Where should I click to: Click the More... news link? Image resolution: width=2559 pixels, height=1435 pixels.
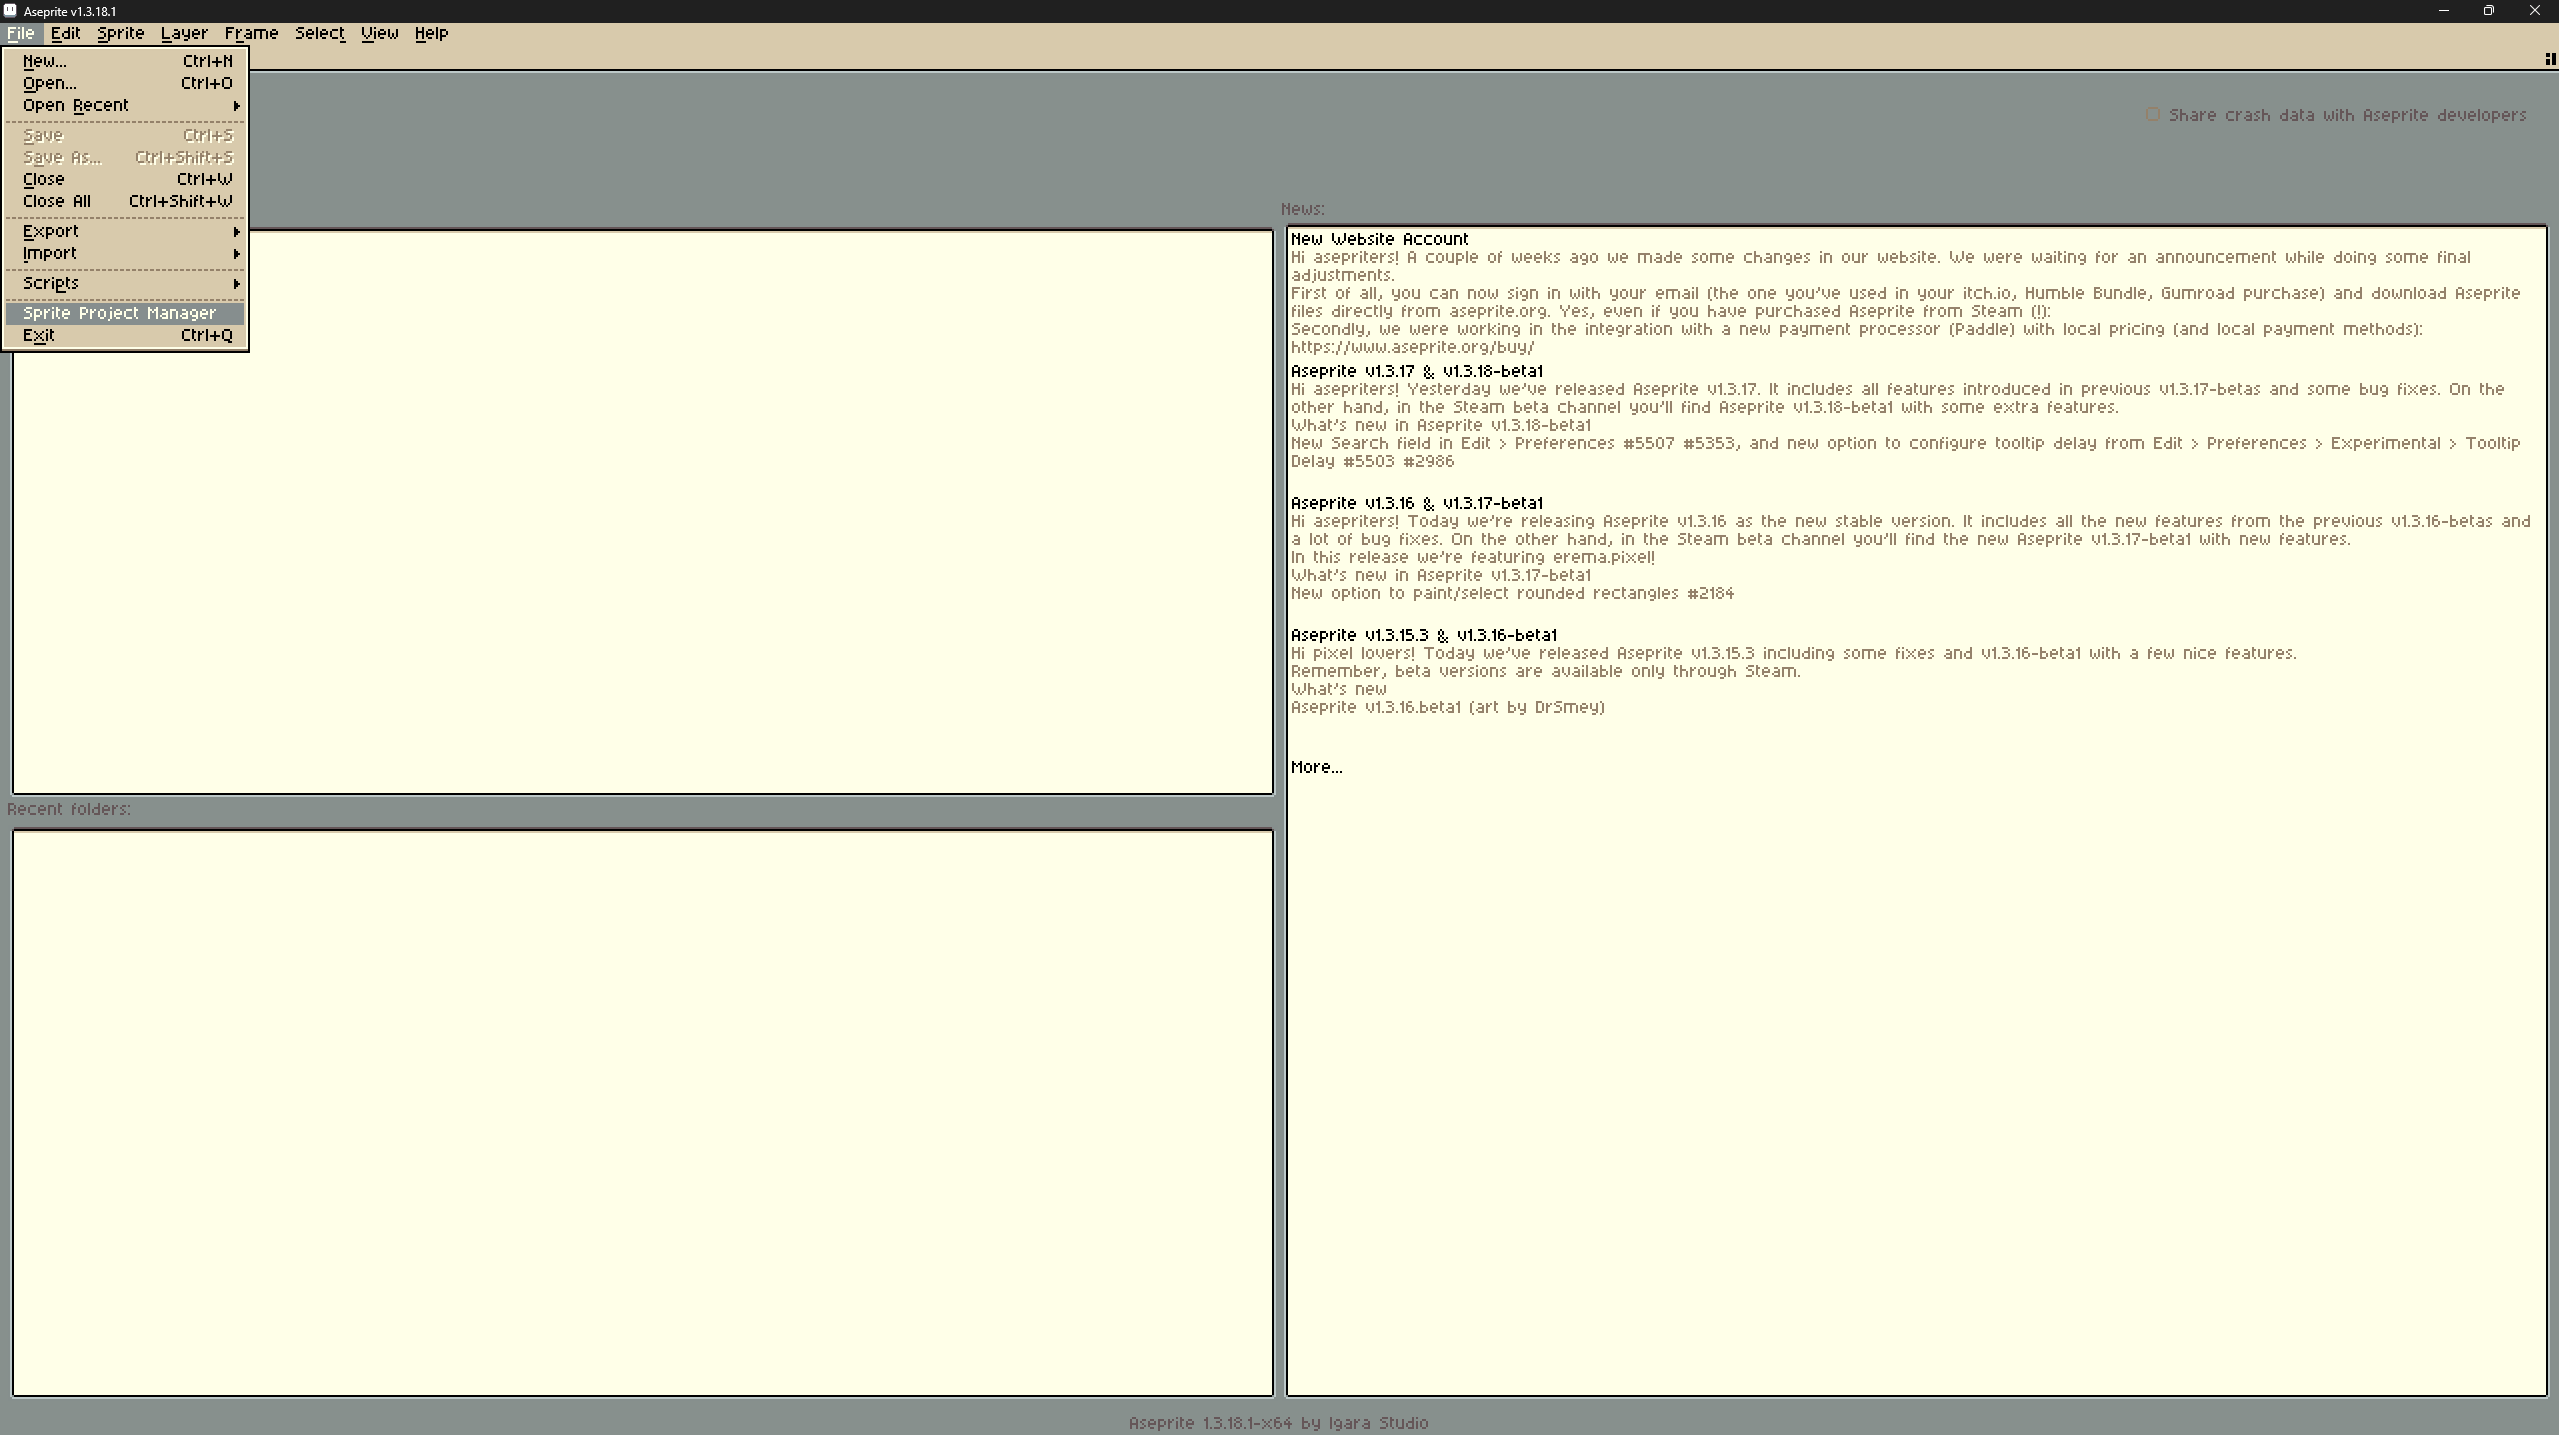1316,767
